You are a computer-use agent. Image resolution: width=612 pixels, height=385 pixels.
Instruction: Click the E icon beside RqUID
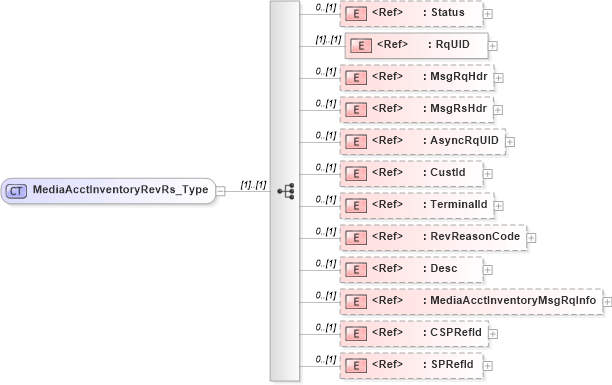[x=361, y=46]
